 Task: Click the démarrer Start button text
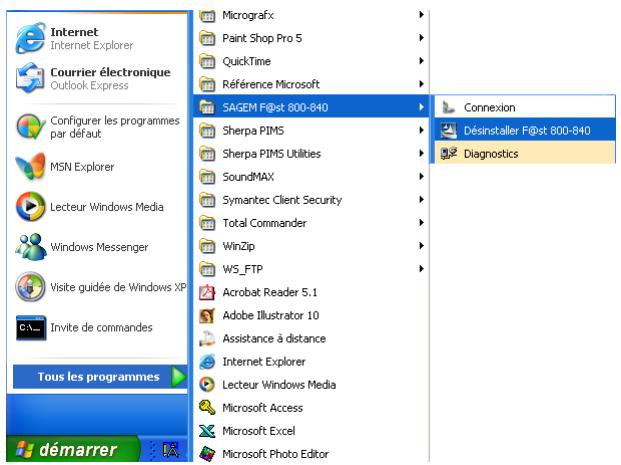coord(78,450)
